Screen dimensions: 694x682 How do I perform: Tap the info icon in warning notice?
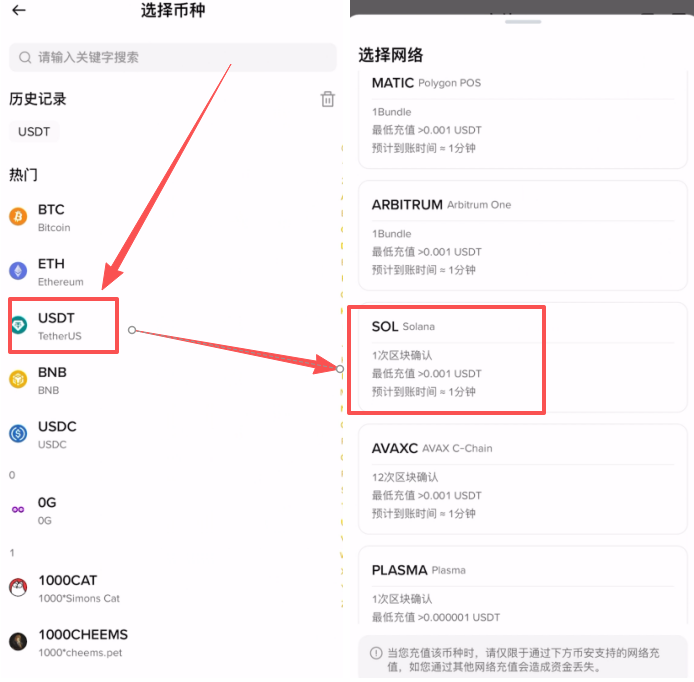point(376,652)
